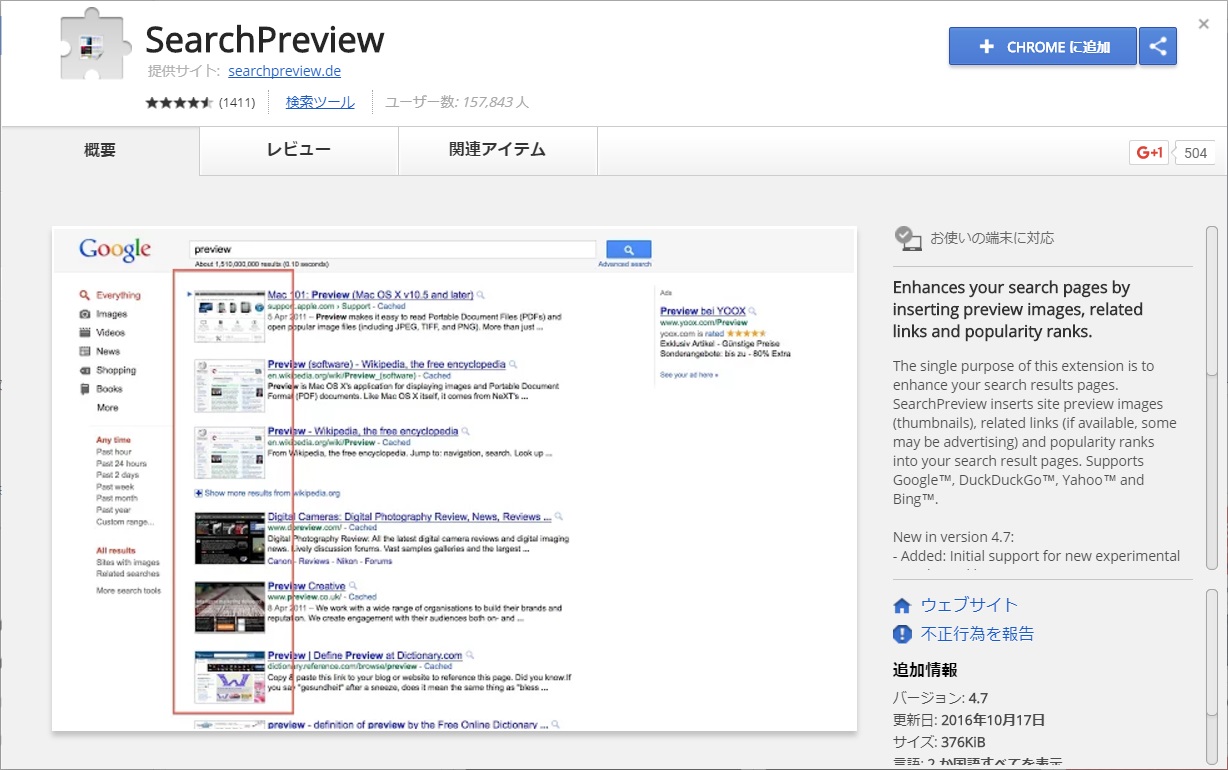Click the G+1 icon
Image resolution: width=1228 pixels, height=770 pixels.
click(x=1148, y=151)
